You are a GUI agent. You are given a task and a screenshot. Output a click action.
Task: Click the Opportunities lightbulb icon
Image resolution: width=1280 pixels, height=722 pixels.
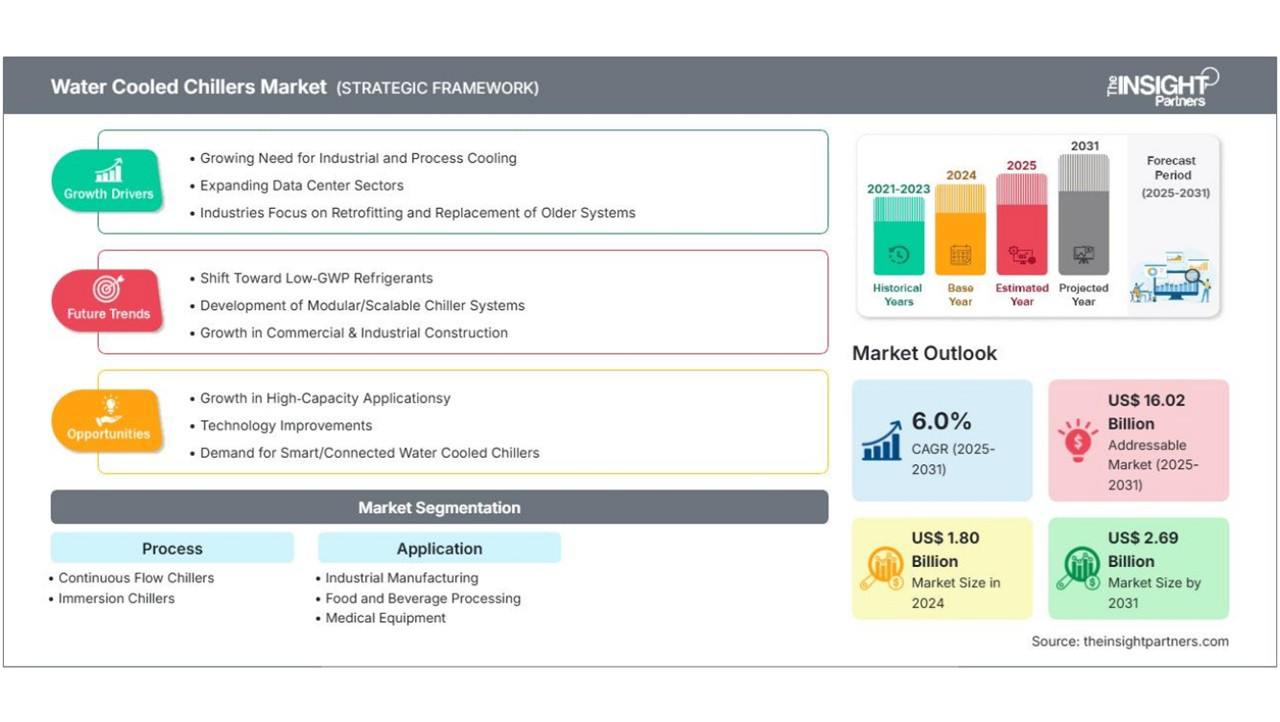coord(108,410)
